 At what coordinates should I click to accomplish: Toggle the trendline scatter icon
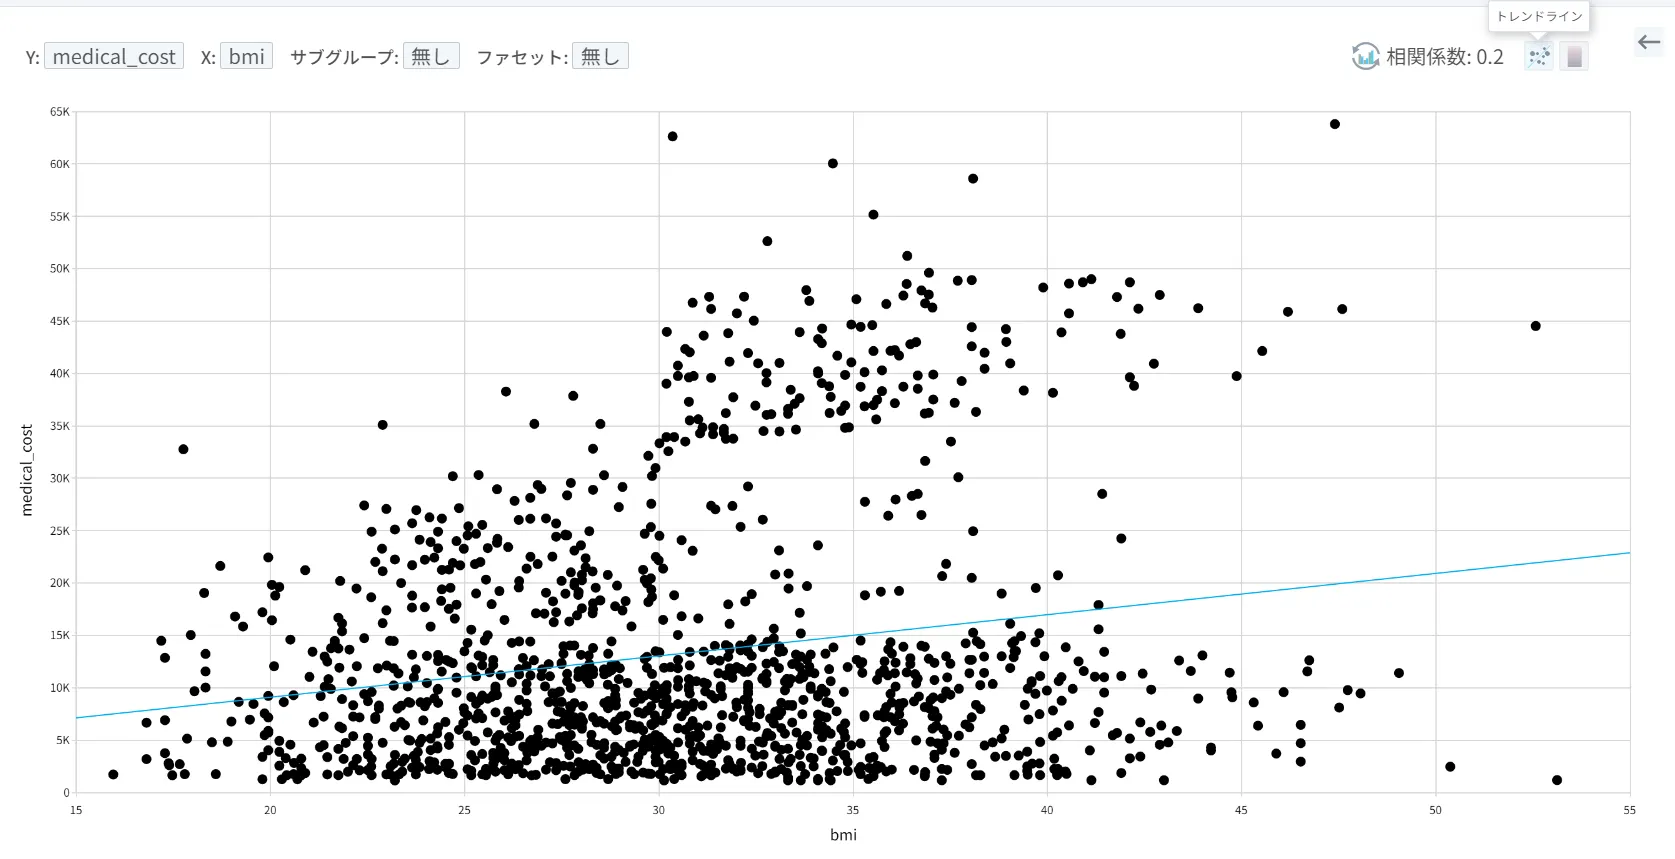(x=1539, y=57)
